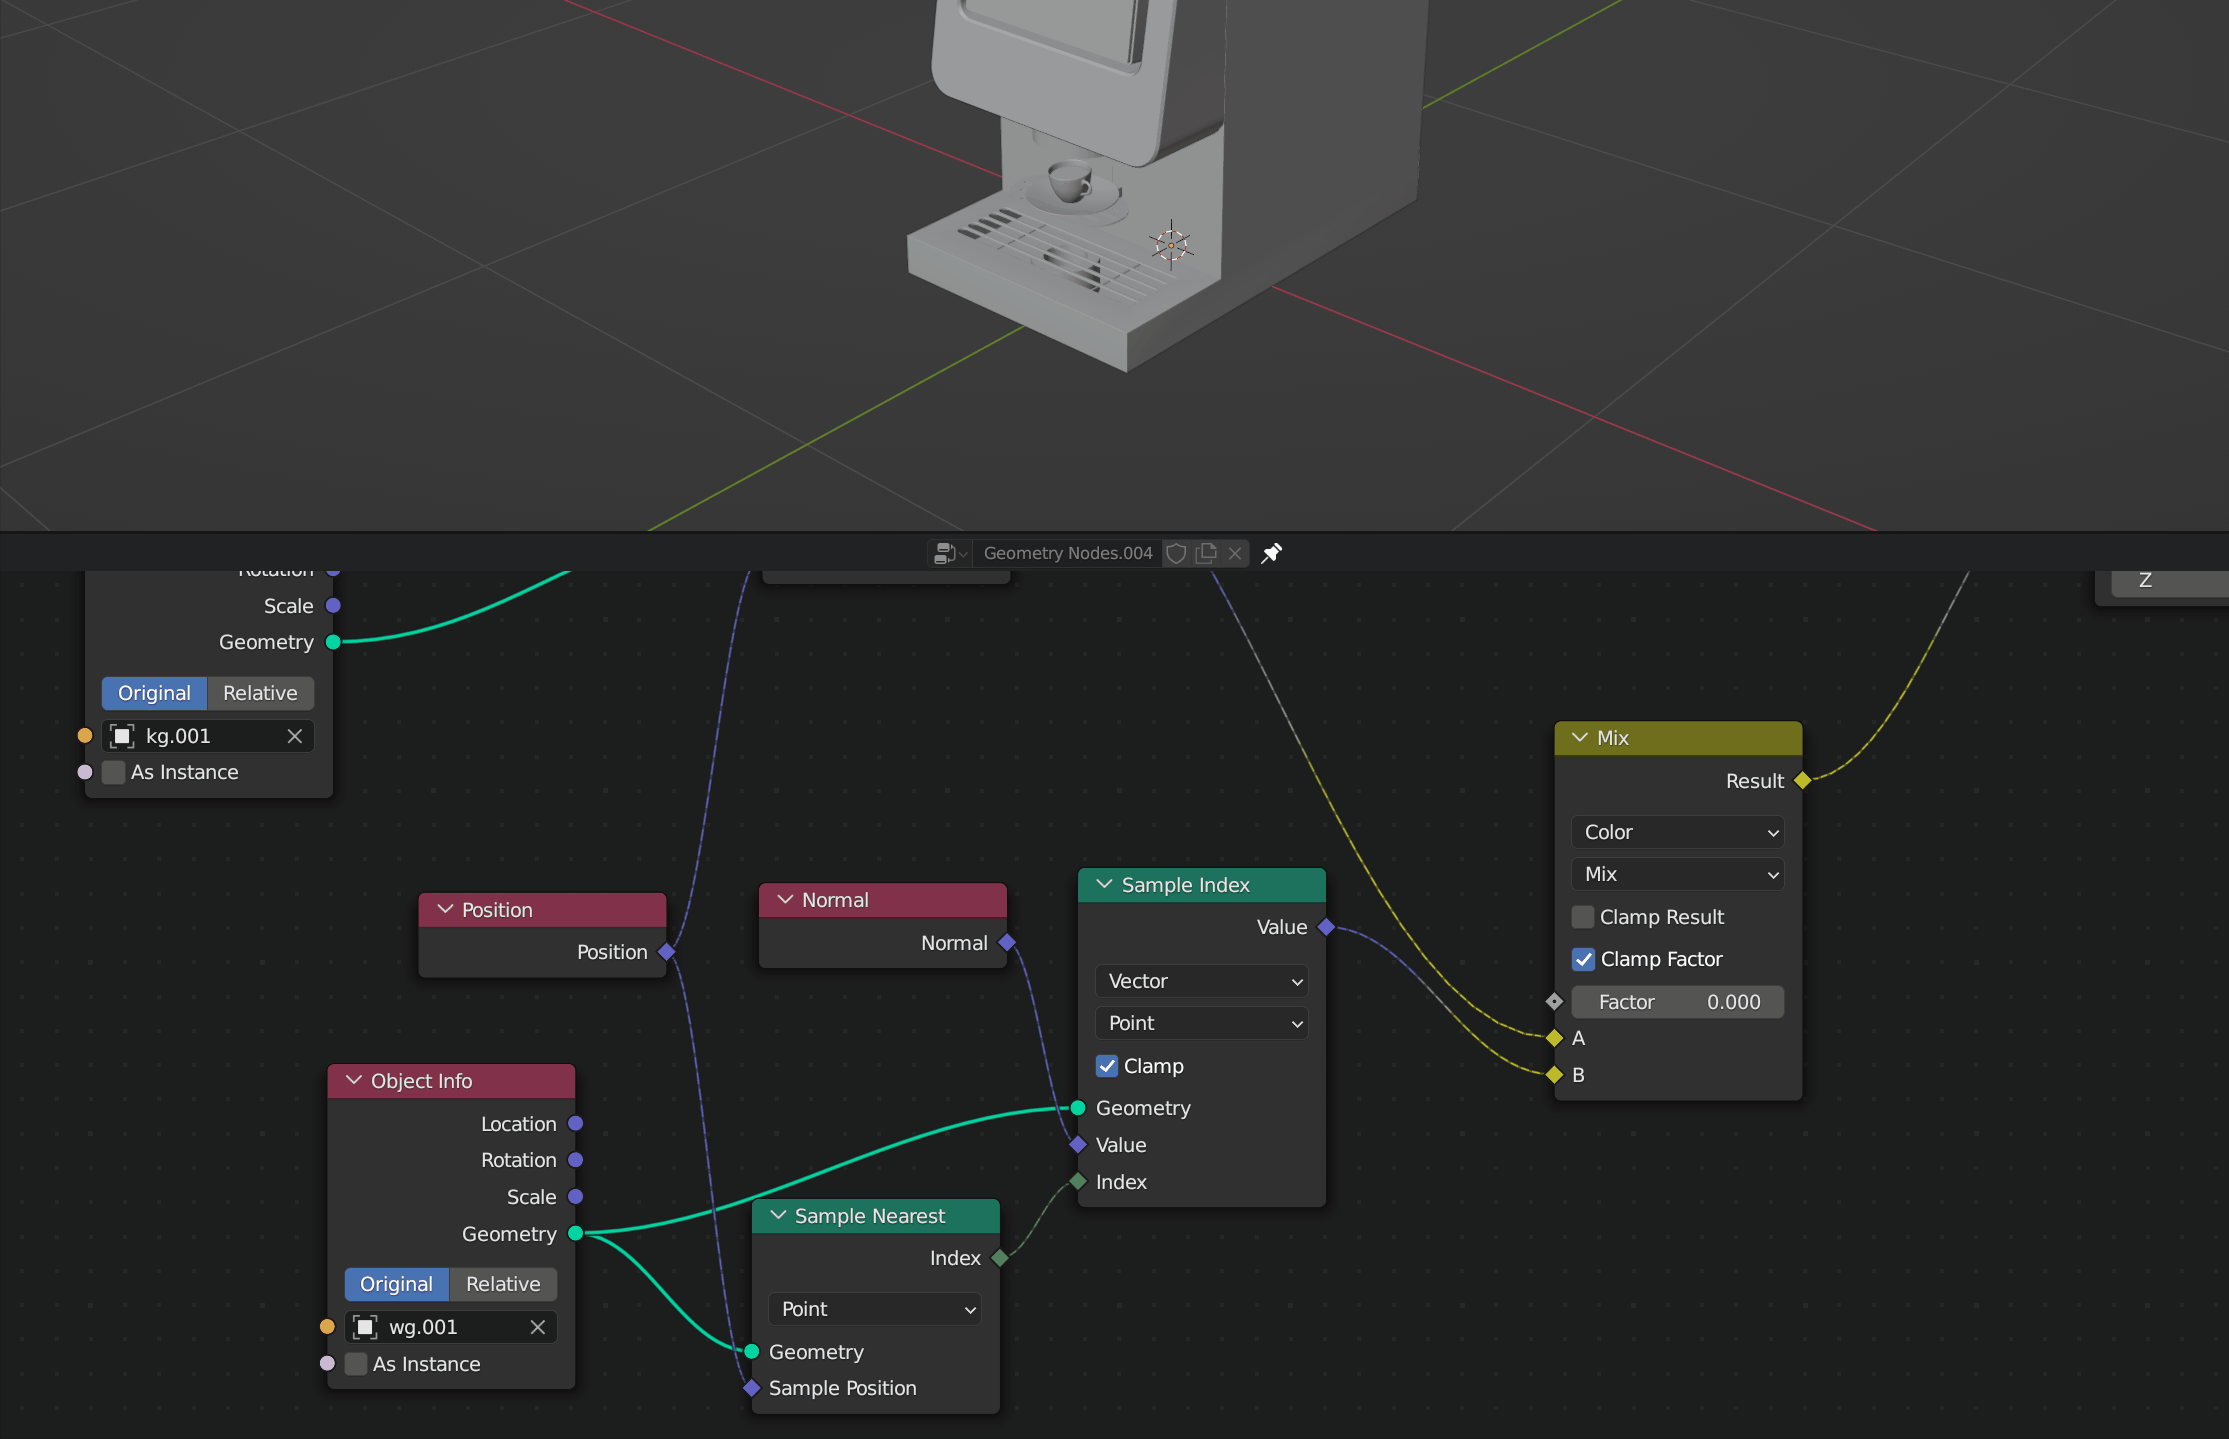Image resolution: width=2229 pixels, height=1439 pixels.
Task: Click the duplicate node tree icon
Action: pyautogui.click(x=1207, y=553)
